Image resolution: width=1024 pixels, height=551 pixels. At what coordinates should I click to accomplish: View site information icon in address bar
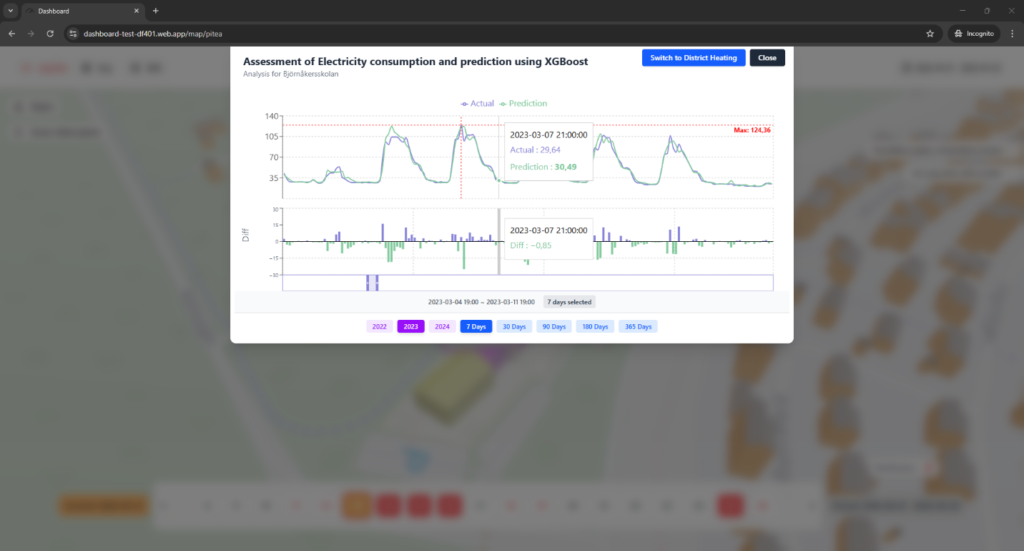tap(72, 33)
